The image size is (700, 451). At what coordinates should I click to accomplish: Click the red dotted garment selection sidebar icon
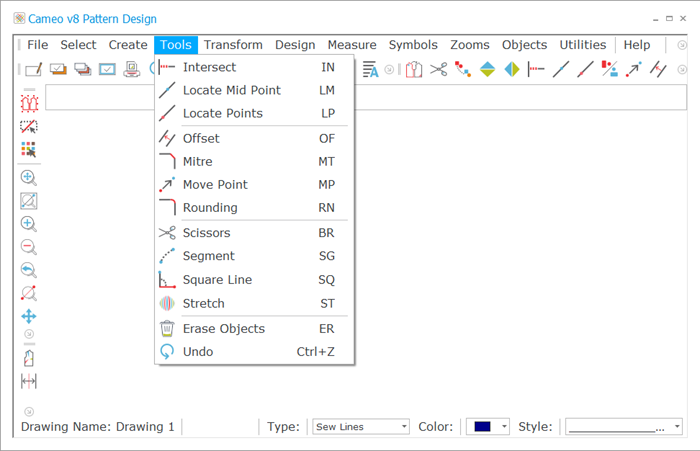click(29, 104)
